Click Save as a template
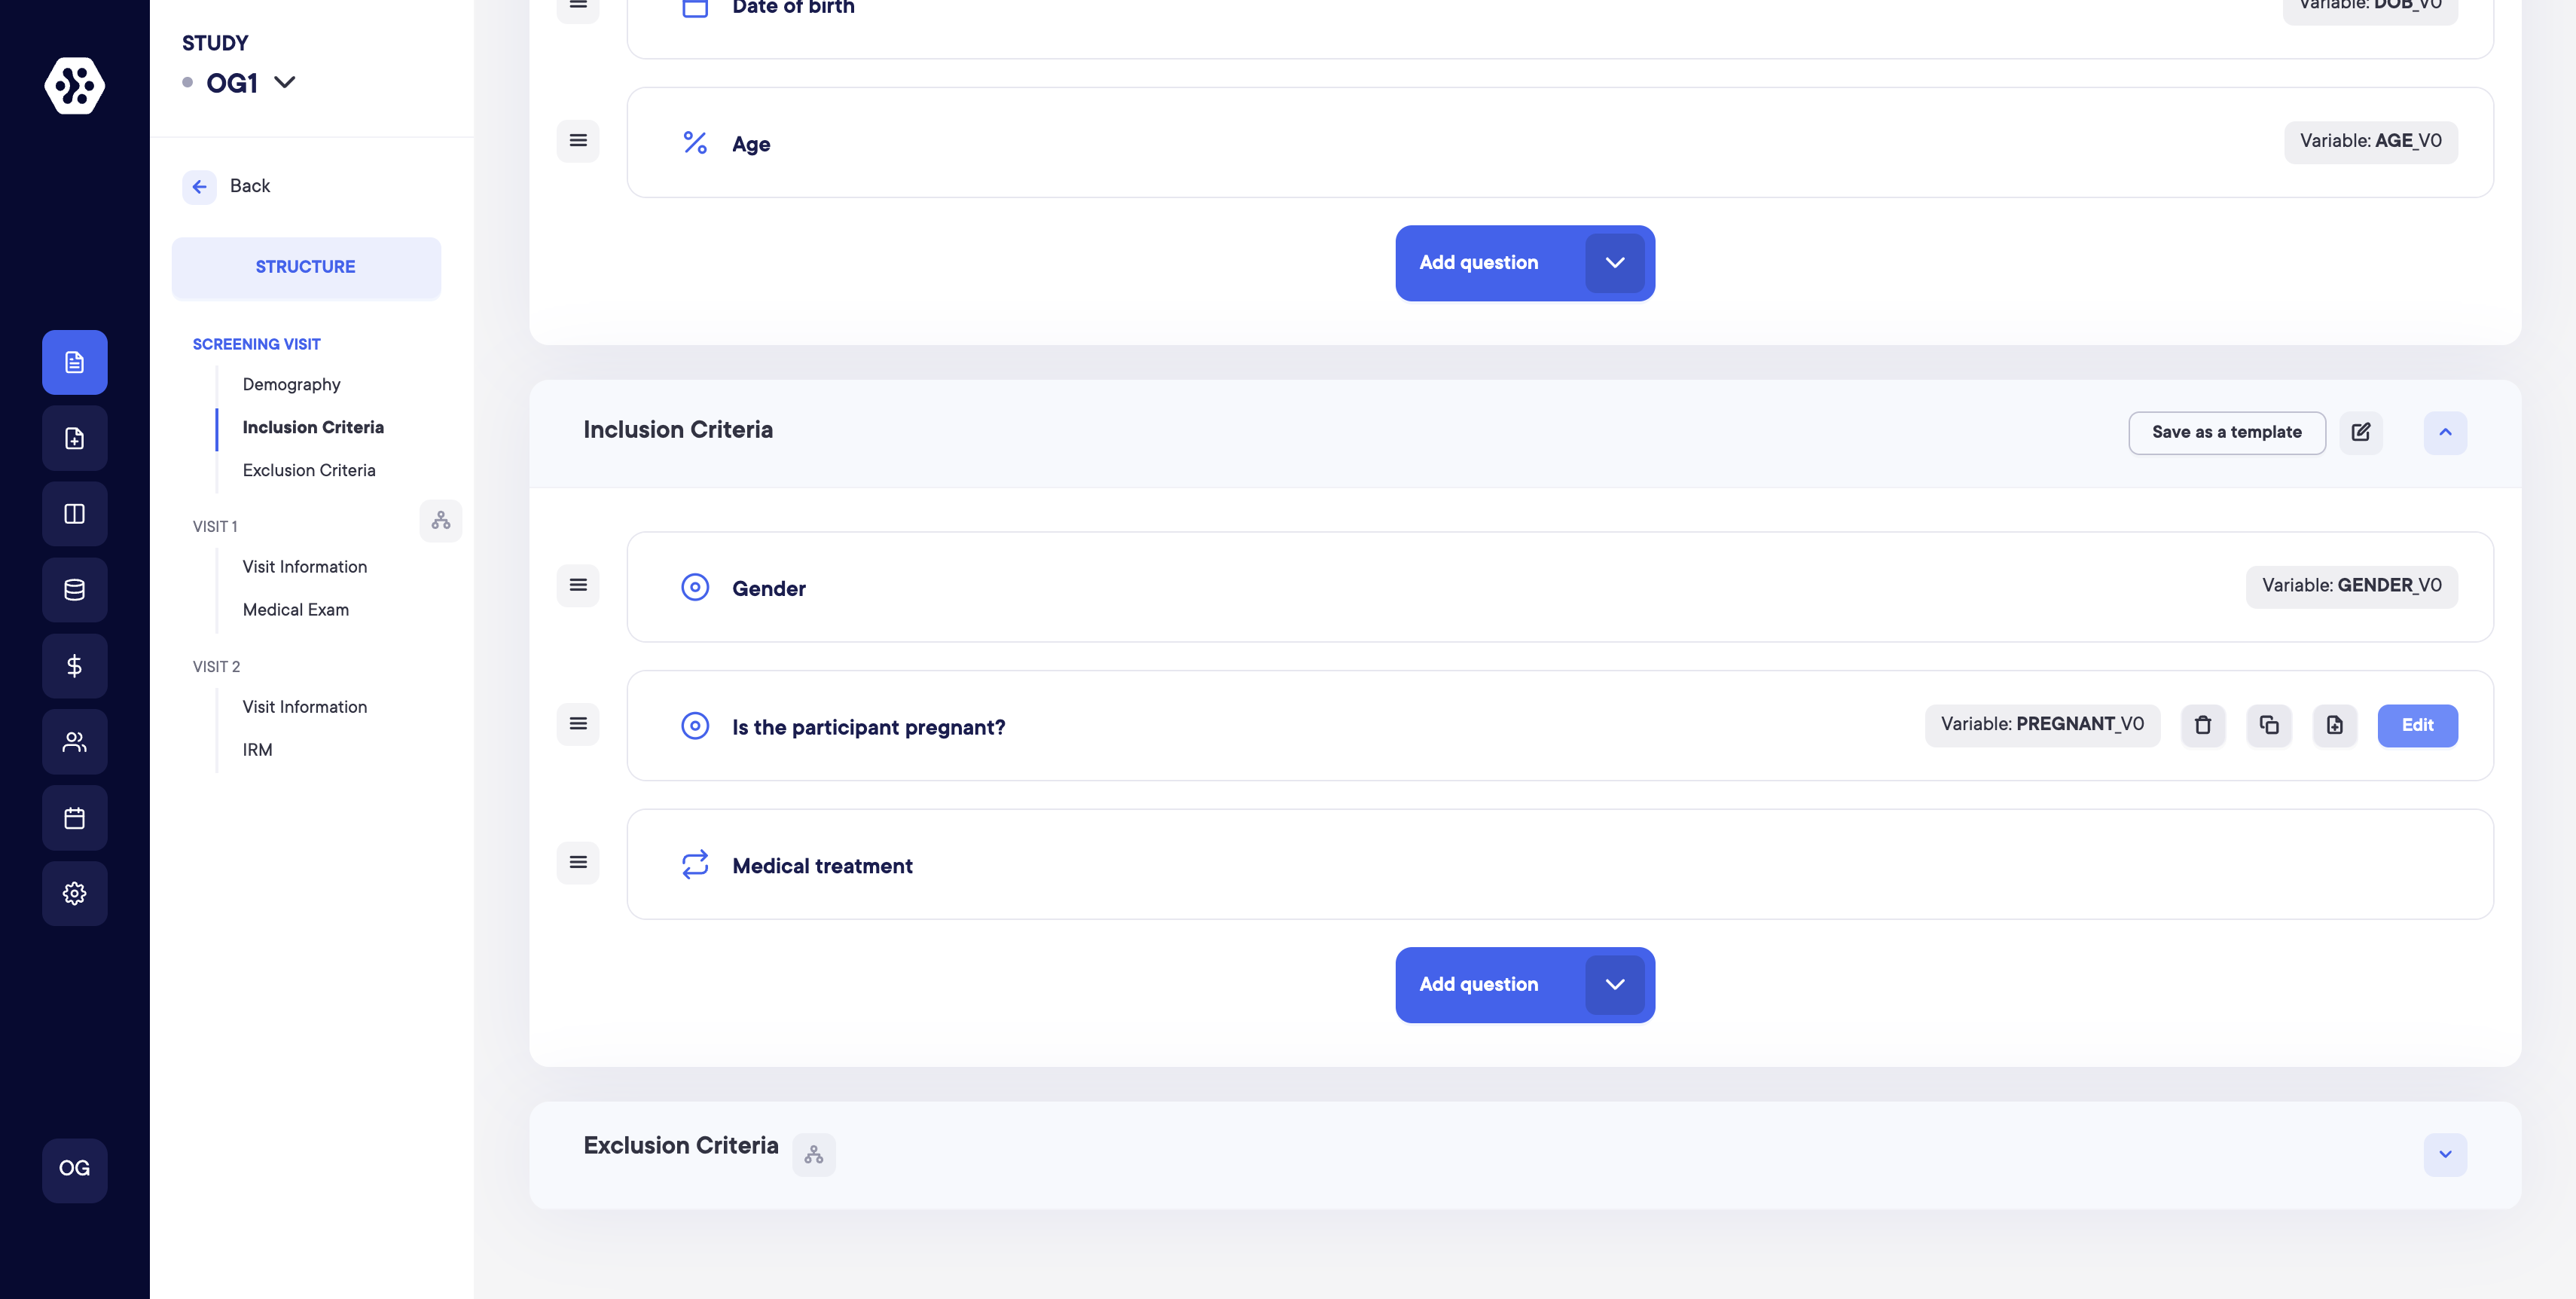The width and height of the screenshot is (2576, 1299). [2227, 433]
